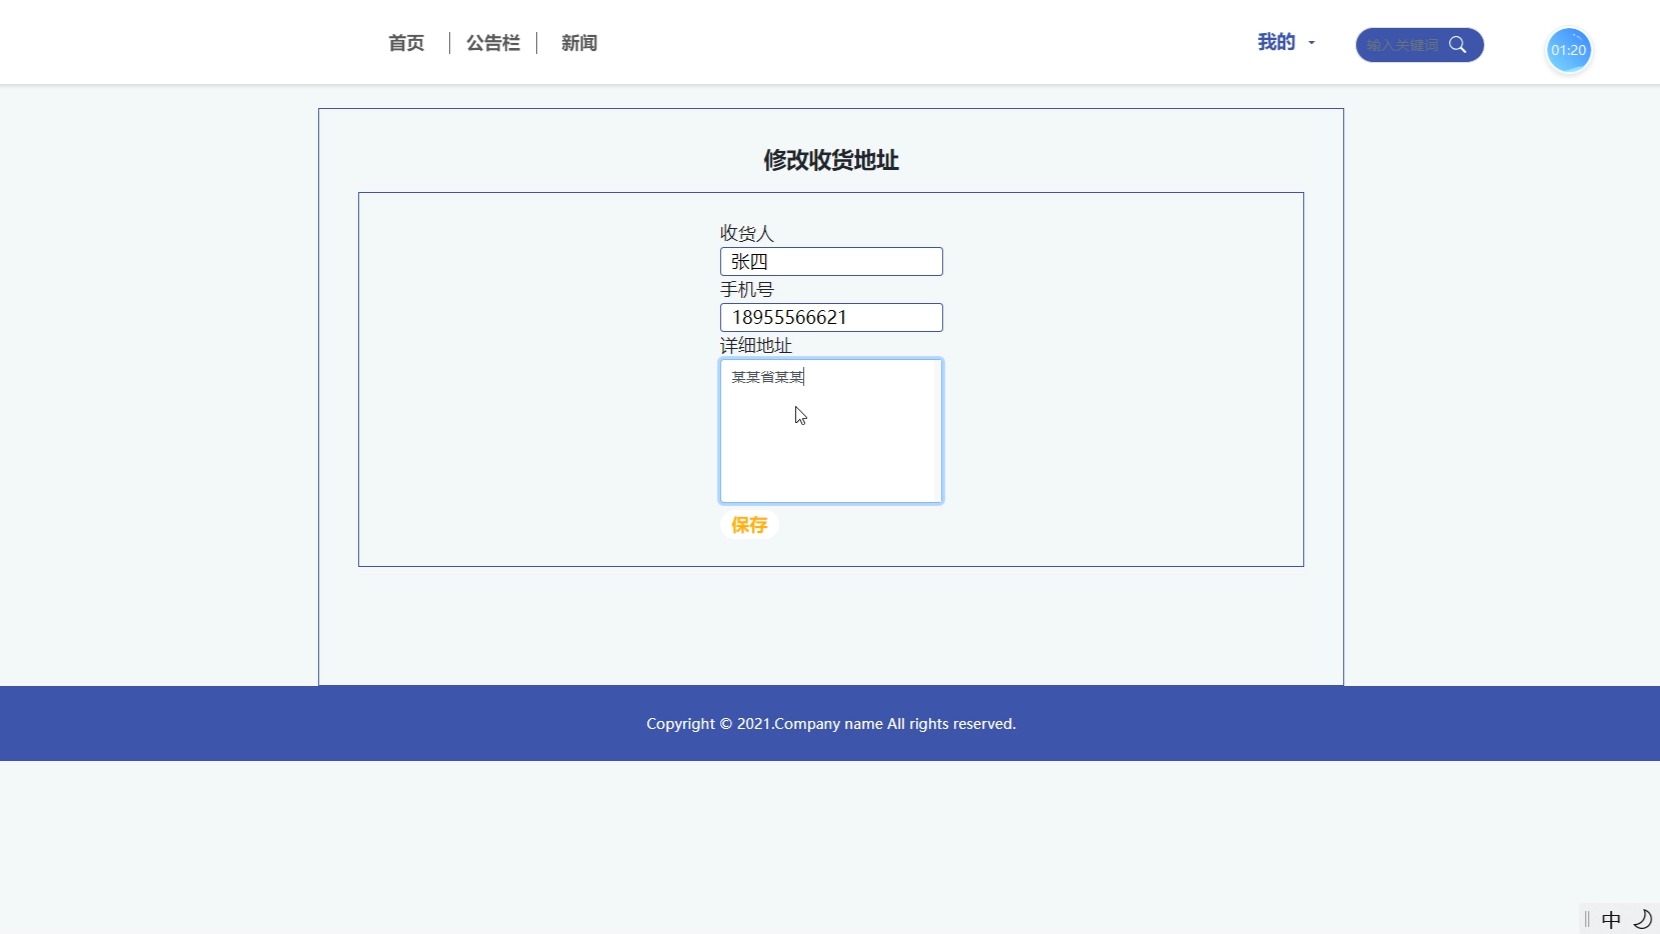Open the 首页 home page
This screenshot has height=934, width=1660.
point(406,43)
